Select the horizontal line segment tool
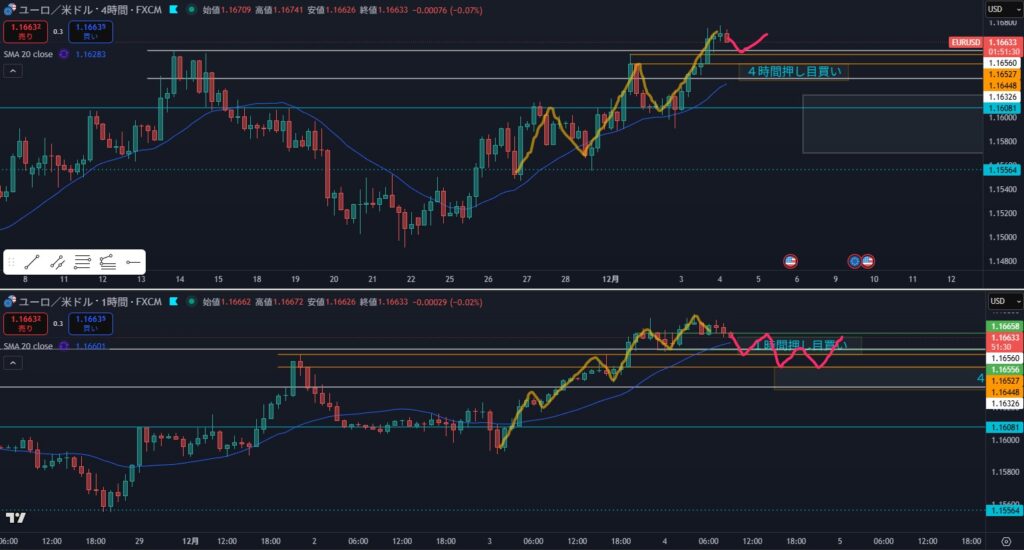The height and width of the screenshot is (550, 1024). pyautogui.click(x=133, y=262)
